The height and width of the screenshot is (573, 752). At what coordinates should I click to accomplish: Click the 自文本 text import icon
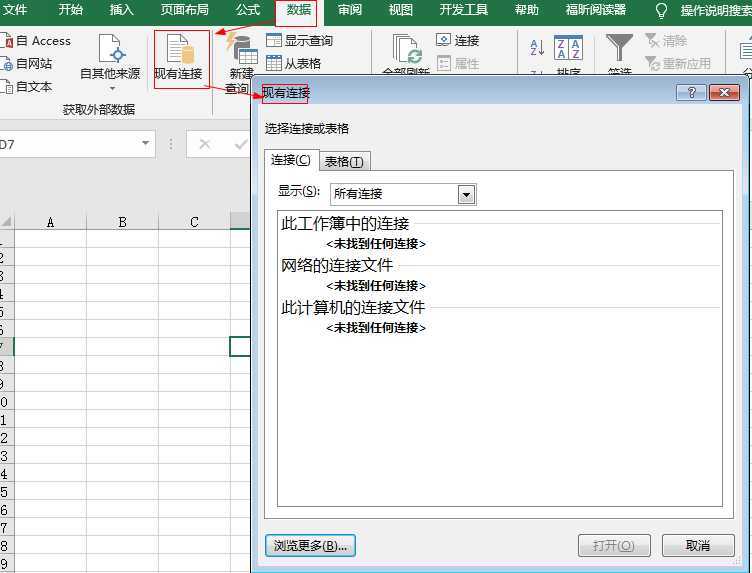click(x=7, y=87)
